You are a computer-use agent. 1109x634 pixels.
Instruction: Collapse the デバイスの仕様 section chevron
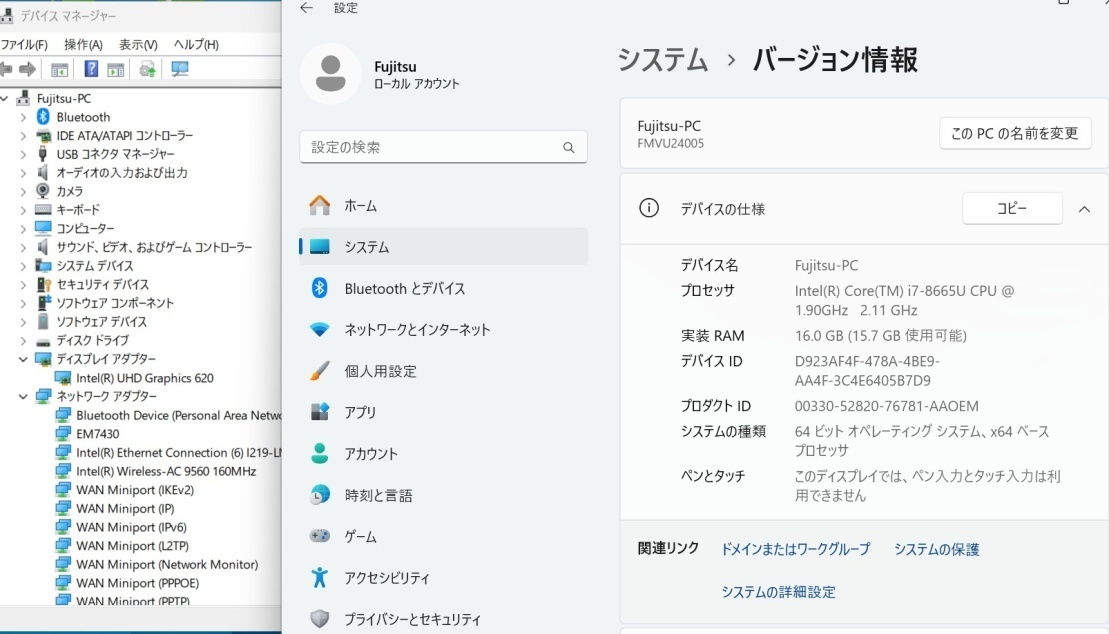(1084, 209)
